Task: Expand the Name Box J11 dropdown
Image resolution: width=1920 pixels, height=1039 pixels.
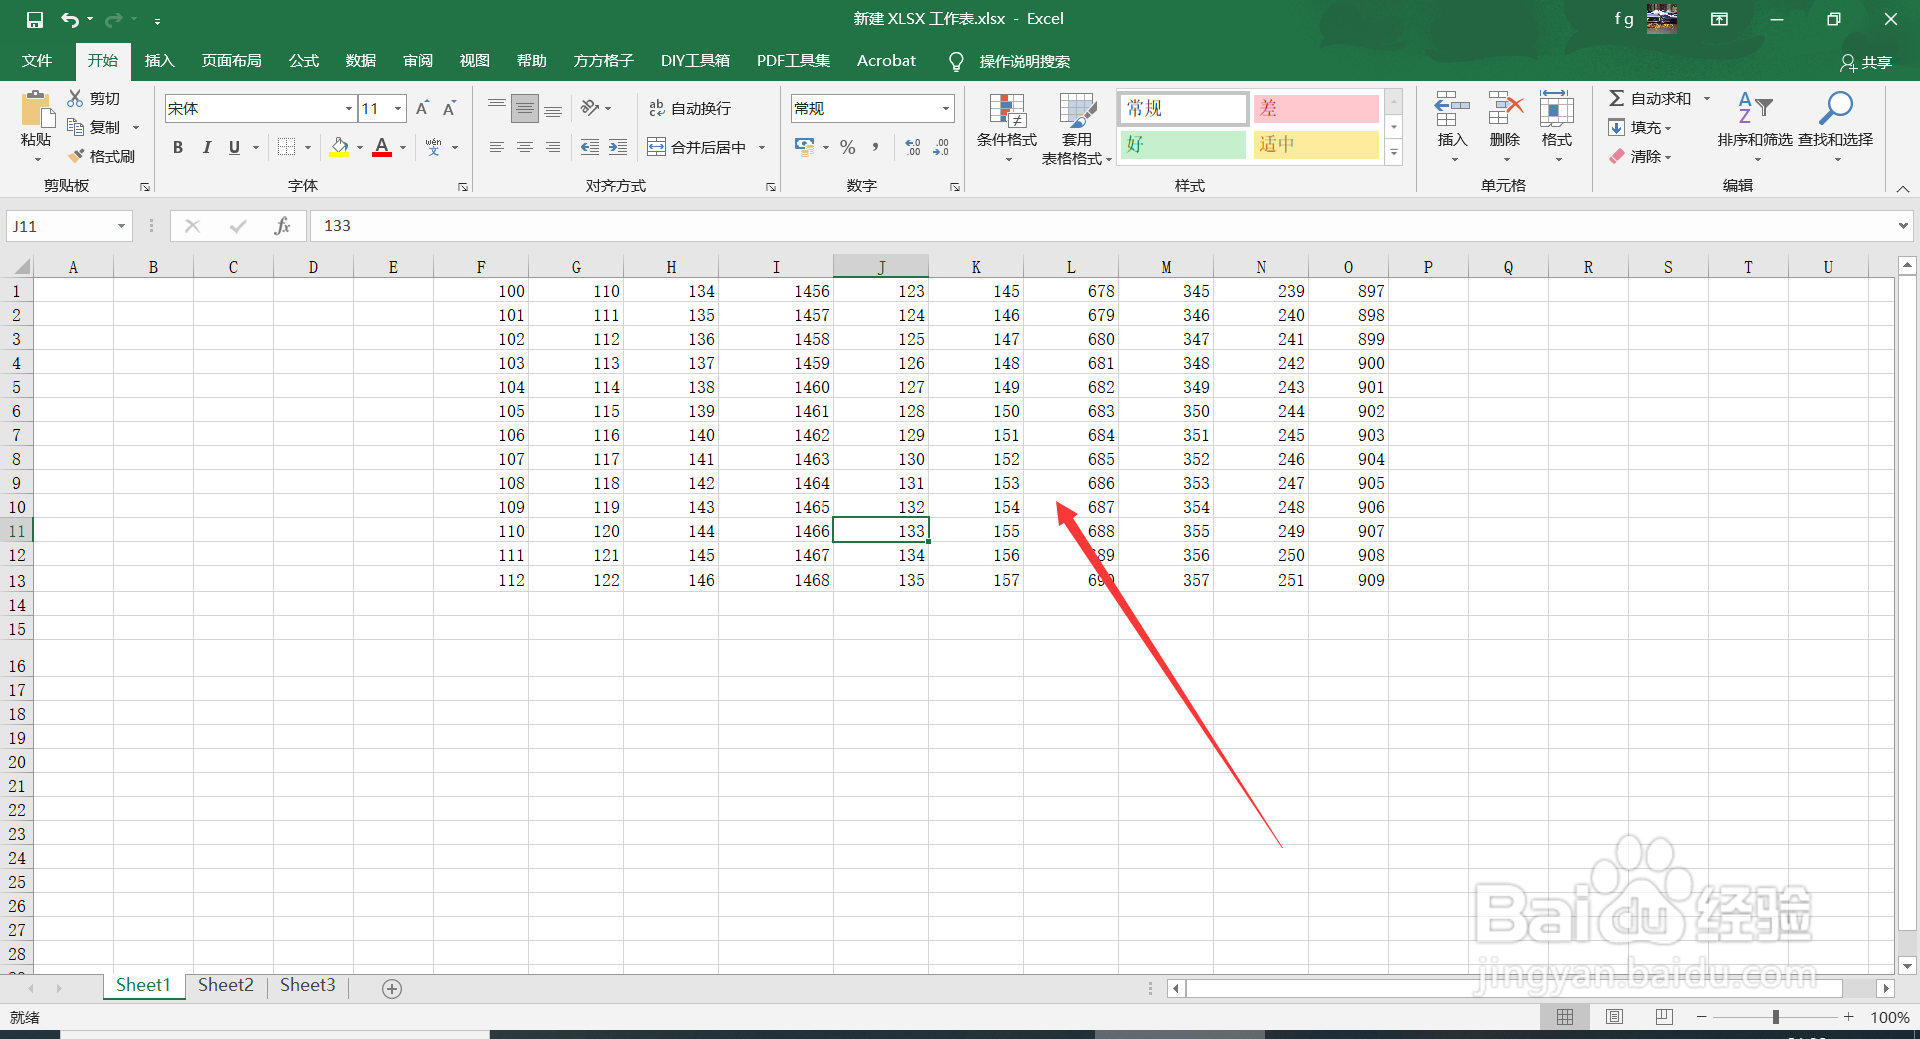Action: pyautogui.click(x=121, y=226)
